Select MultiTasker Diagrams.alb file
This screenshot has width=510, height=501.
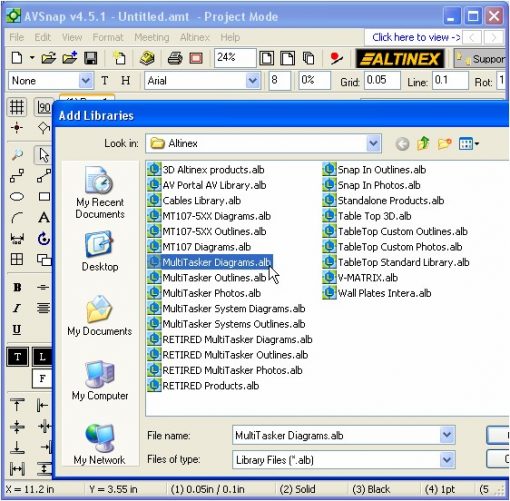point(209,262)
